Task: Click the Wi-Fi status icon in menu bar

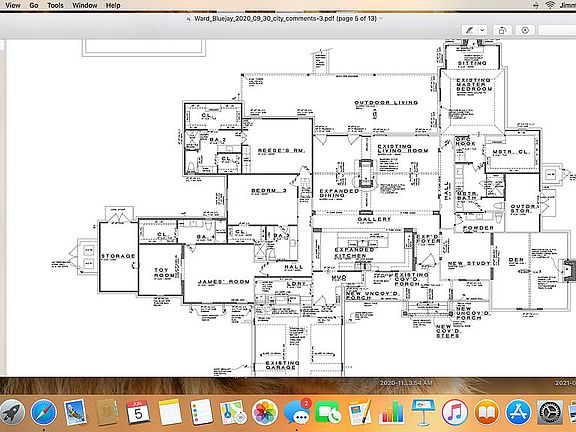Action: [x=550, y=5]
